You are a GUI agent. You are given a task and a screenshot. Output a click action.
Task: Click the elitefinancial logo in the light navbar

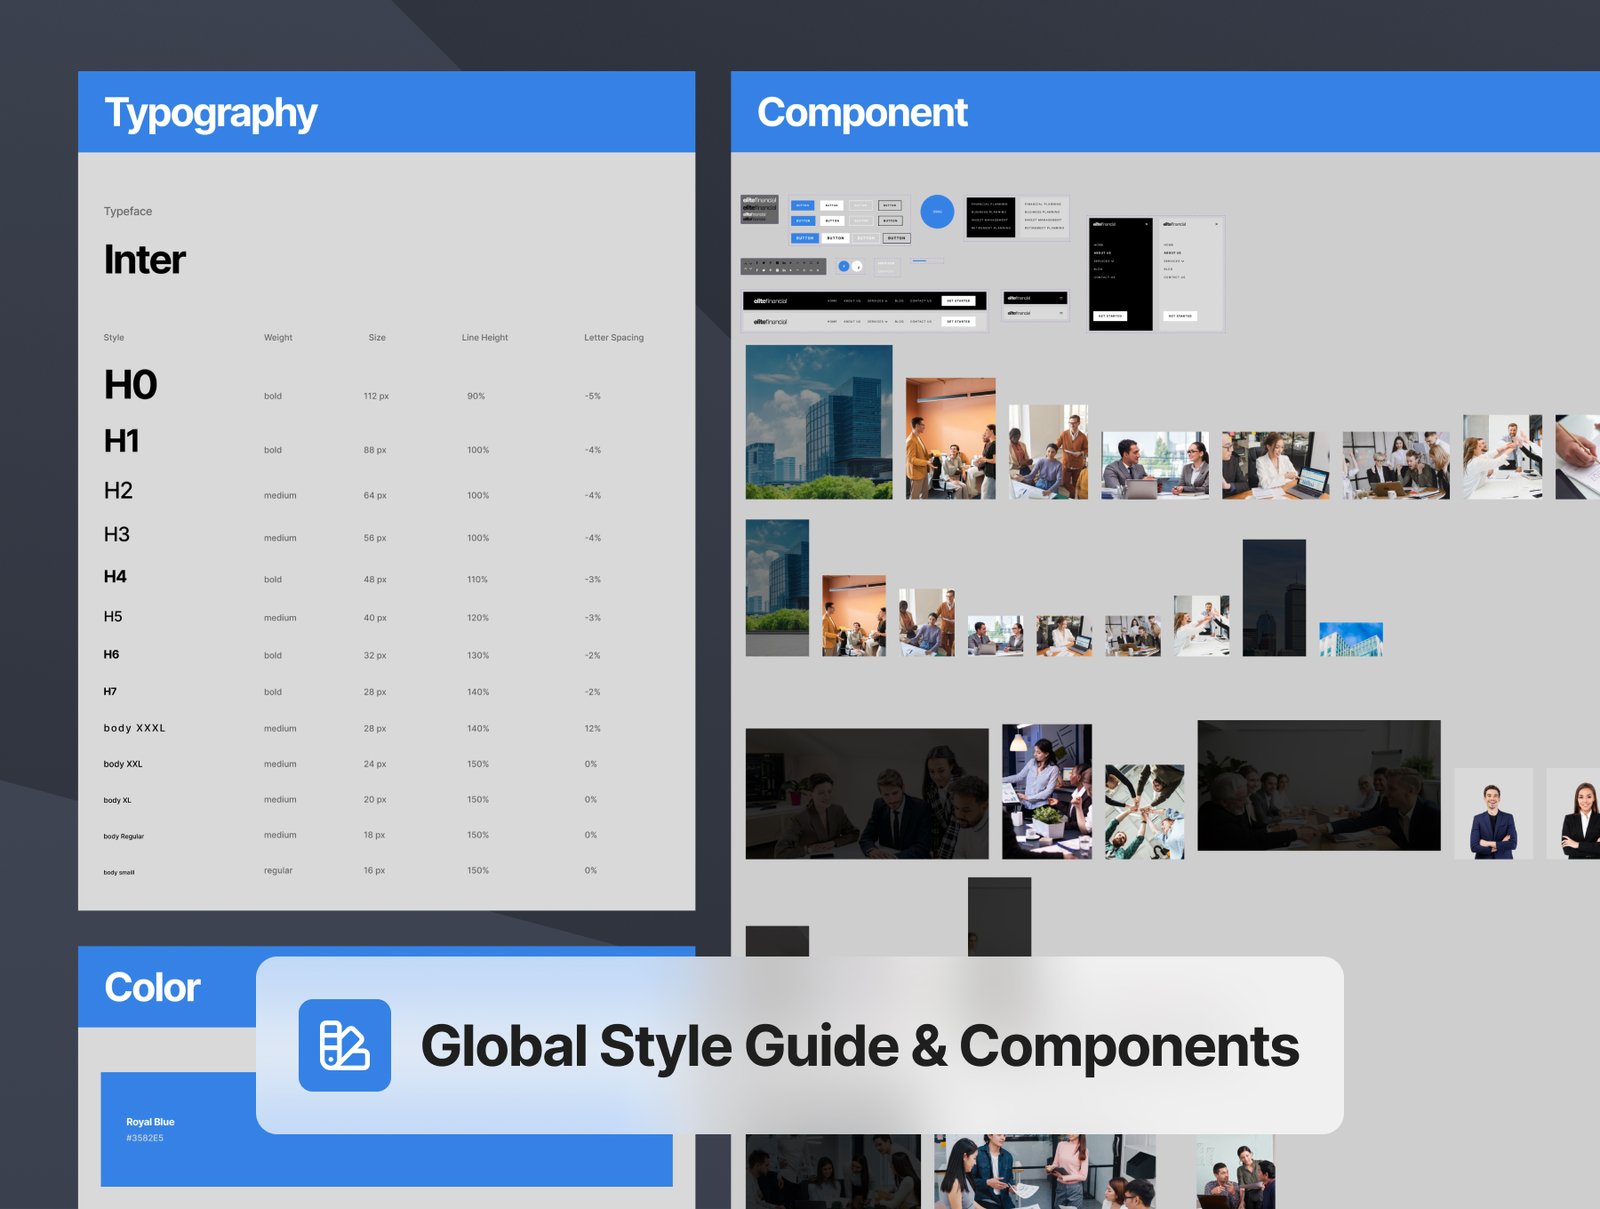coord(770,322)
